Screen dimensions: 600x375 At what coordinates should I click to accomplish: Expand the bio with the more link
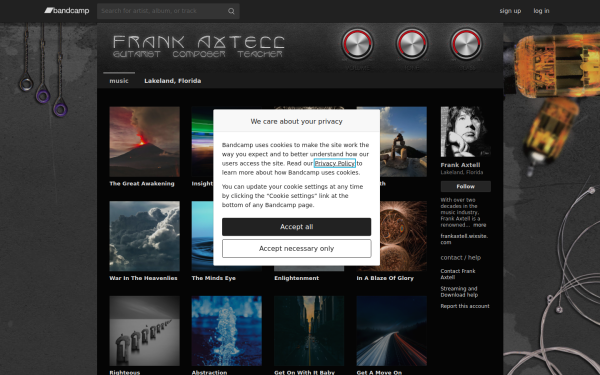tap(479, 225)
